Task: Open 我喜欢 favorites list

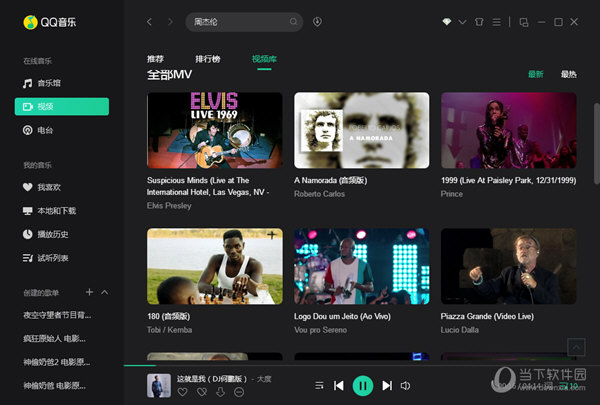Action: 42,187
